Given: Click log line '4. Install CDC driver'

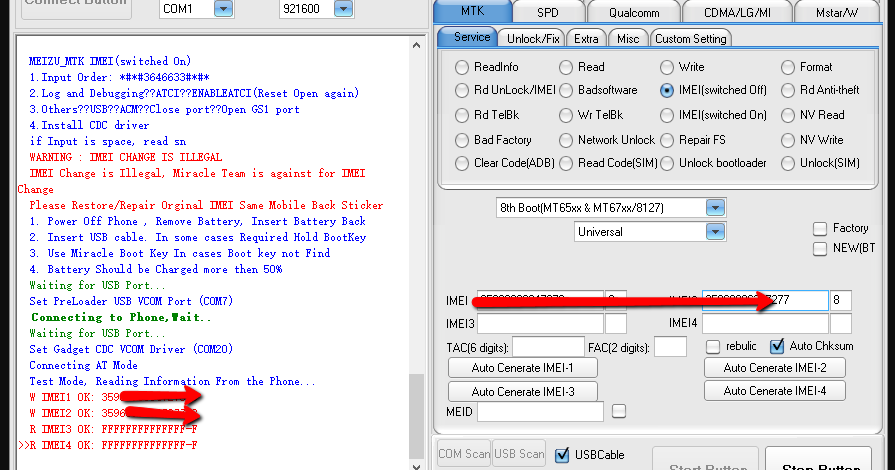Looking at the screenshot, I should (x=89, y=125).
